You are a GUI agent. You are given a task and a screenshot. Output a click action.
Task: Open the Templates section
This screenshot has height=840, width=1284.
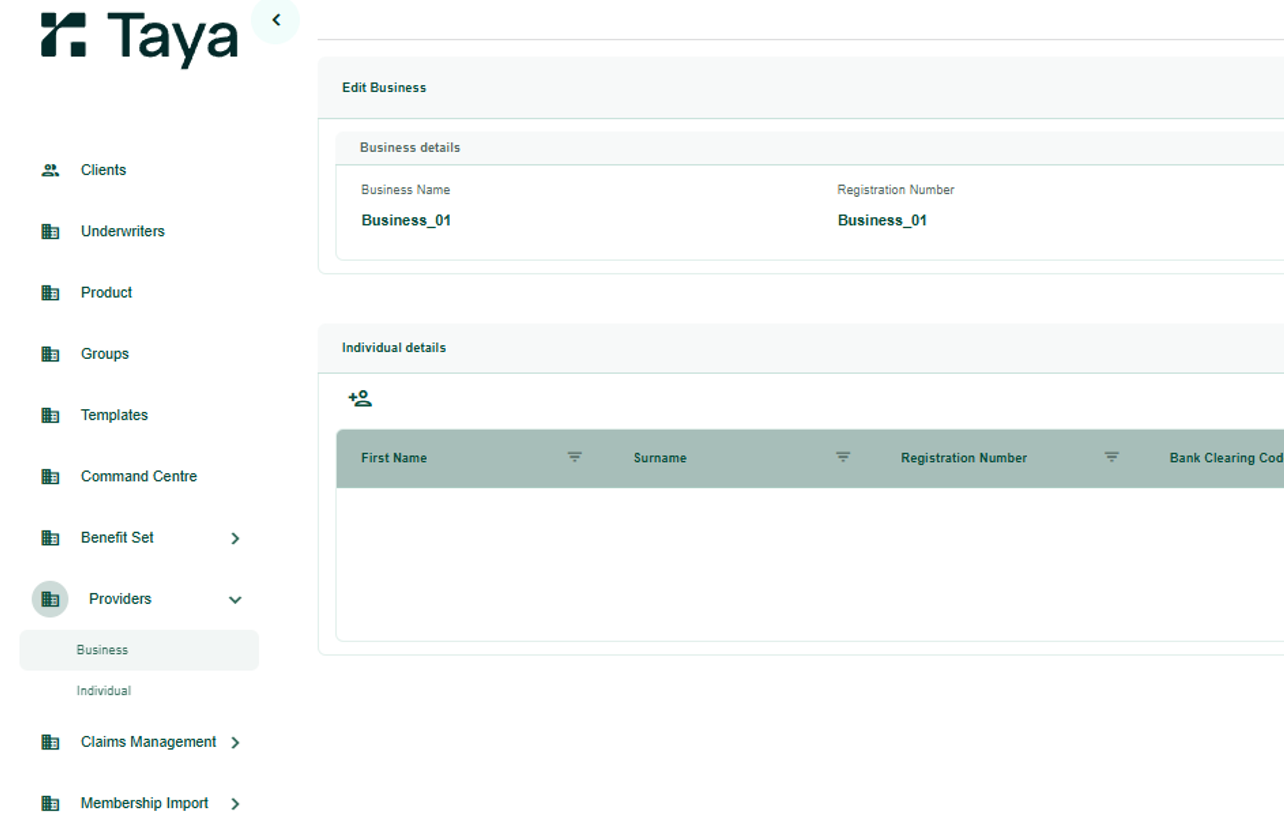coord(114,415)
